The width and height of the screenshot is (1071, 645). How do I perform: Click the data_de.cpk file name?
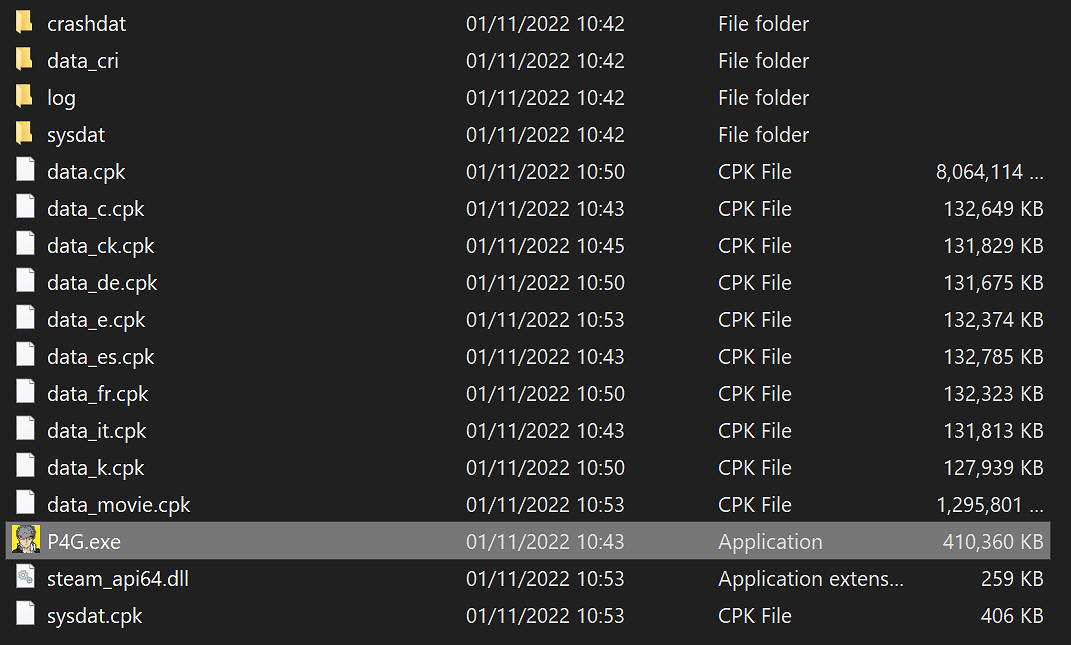tap(102, 283)
